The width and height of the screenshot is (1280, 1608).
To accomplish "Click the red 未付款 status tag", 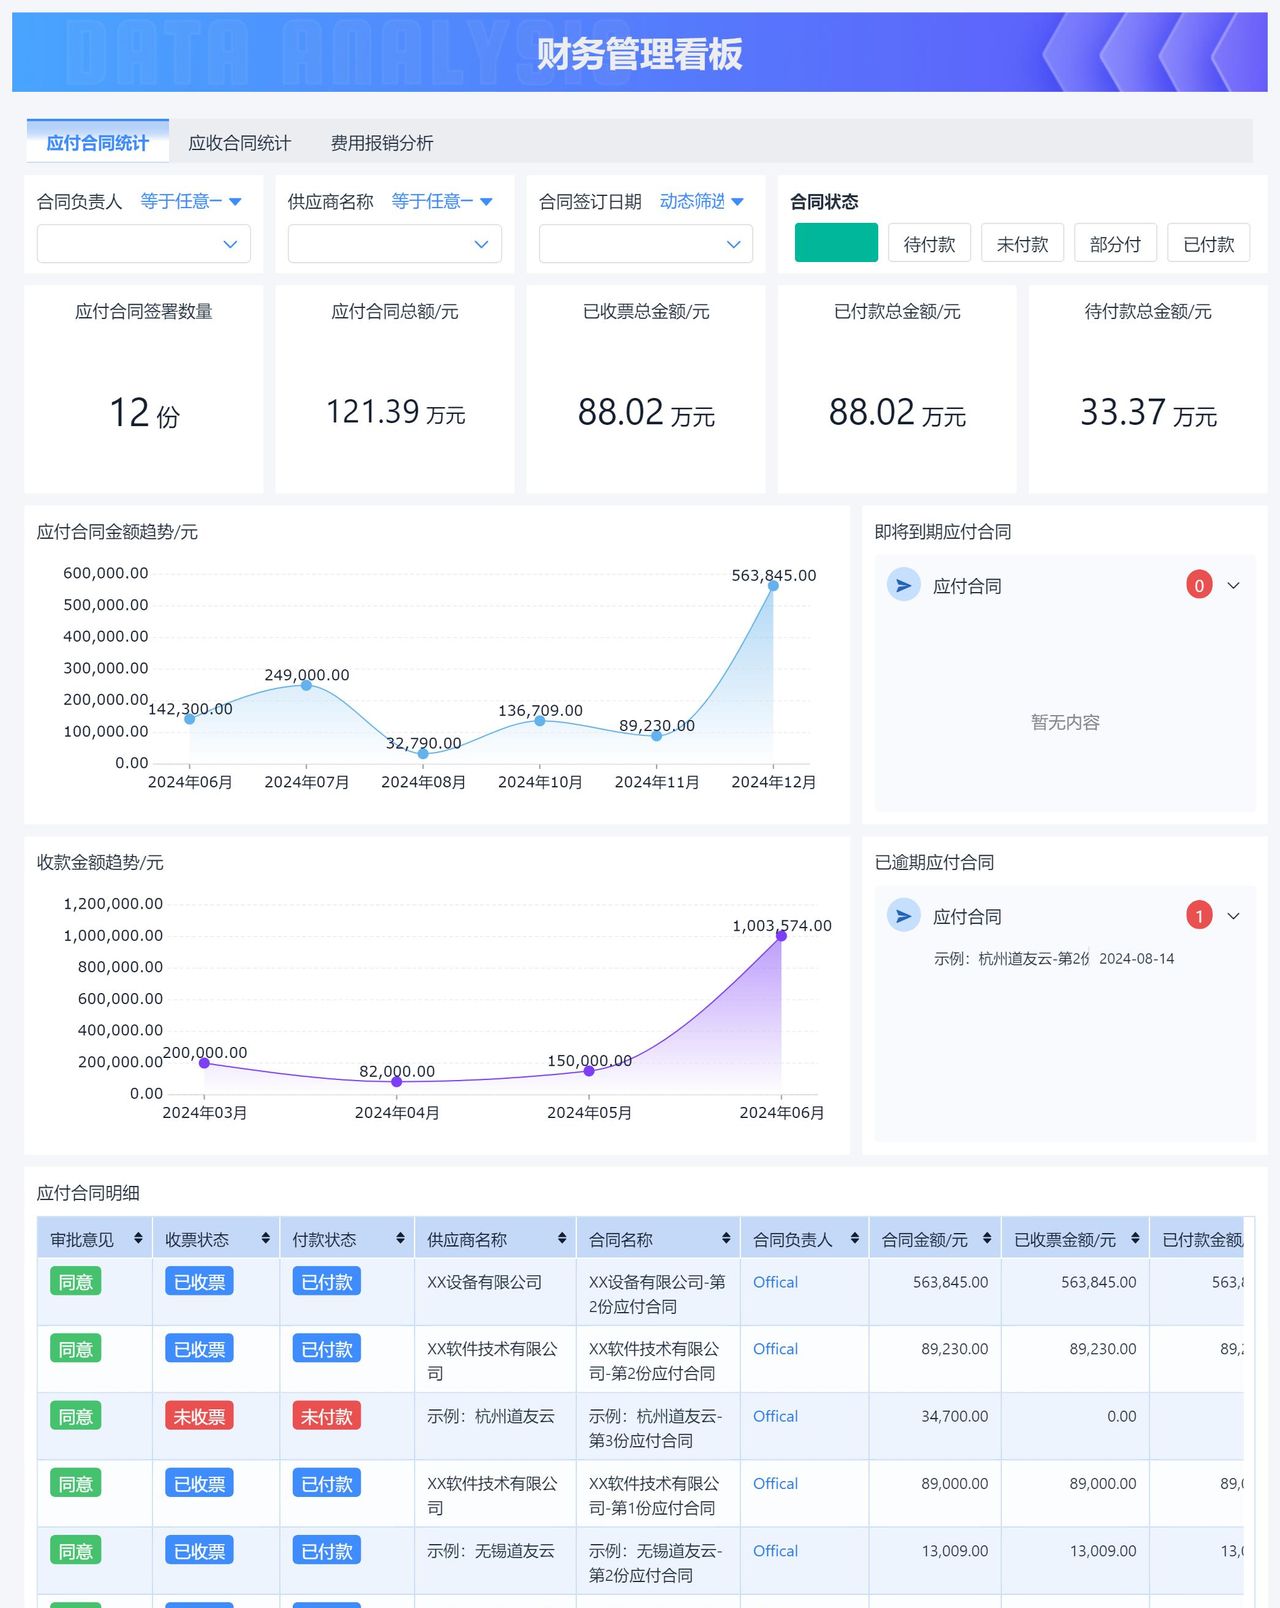I will [x=326, y=1416].
